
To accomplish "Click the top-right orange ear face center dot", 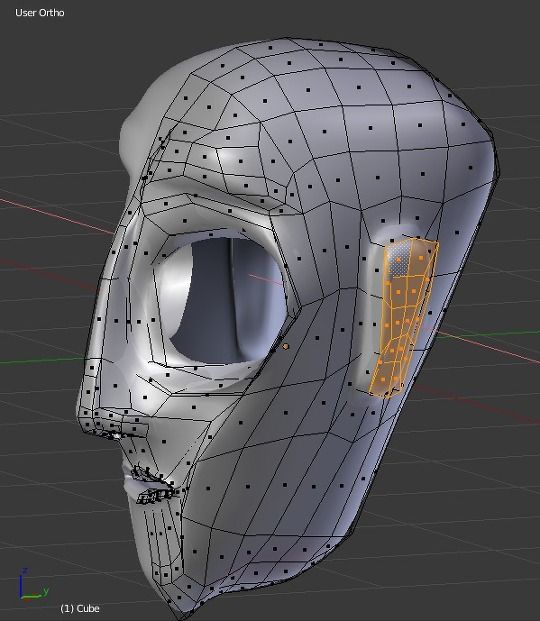I will tap(421, 258).
